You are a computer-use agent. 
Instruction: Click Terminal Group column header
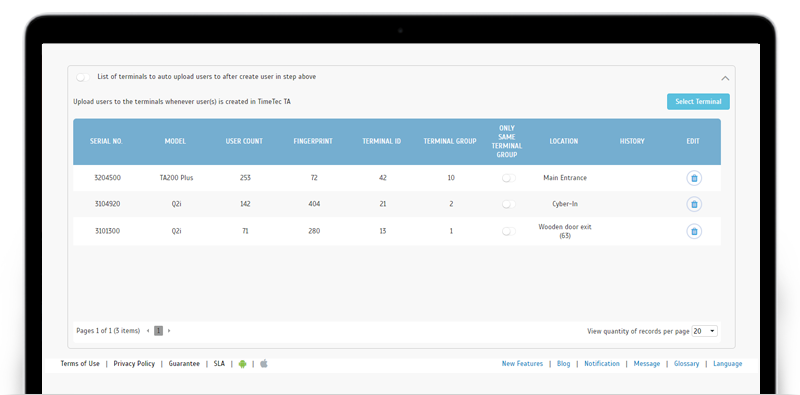pos(450,141)
